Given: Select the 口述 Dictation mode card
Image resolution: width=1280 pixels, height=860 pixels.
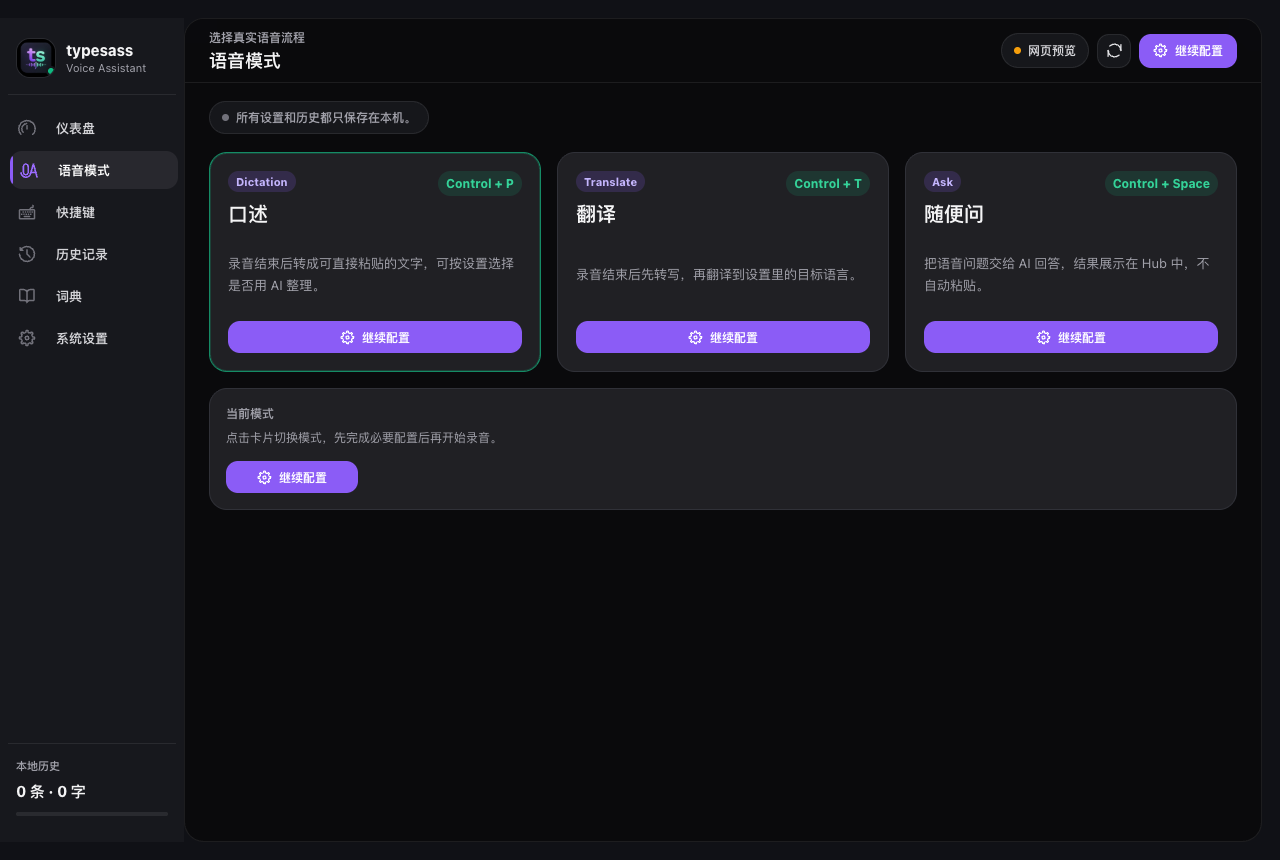Looking at the screenshot, I should pos(375,262).
